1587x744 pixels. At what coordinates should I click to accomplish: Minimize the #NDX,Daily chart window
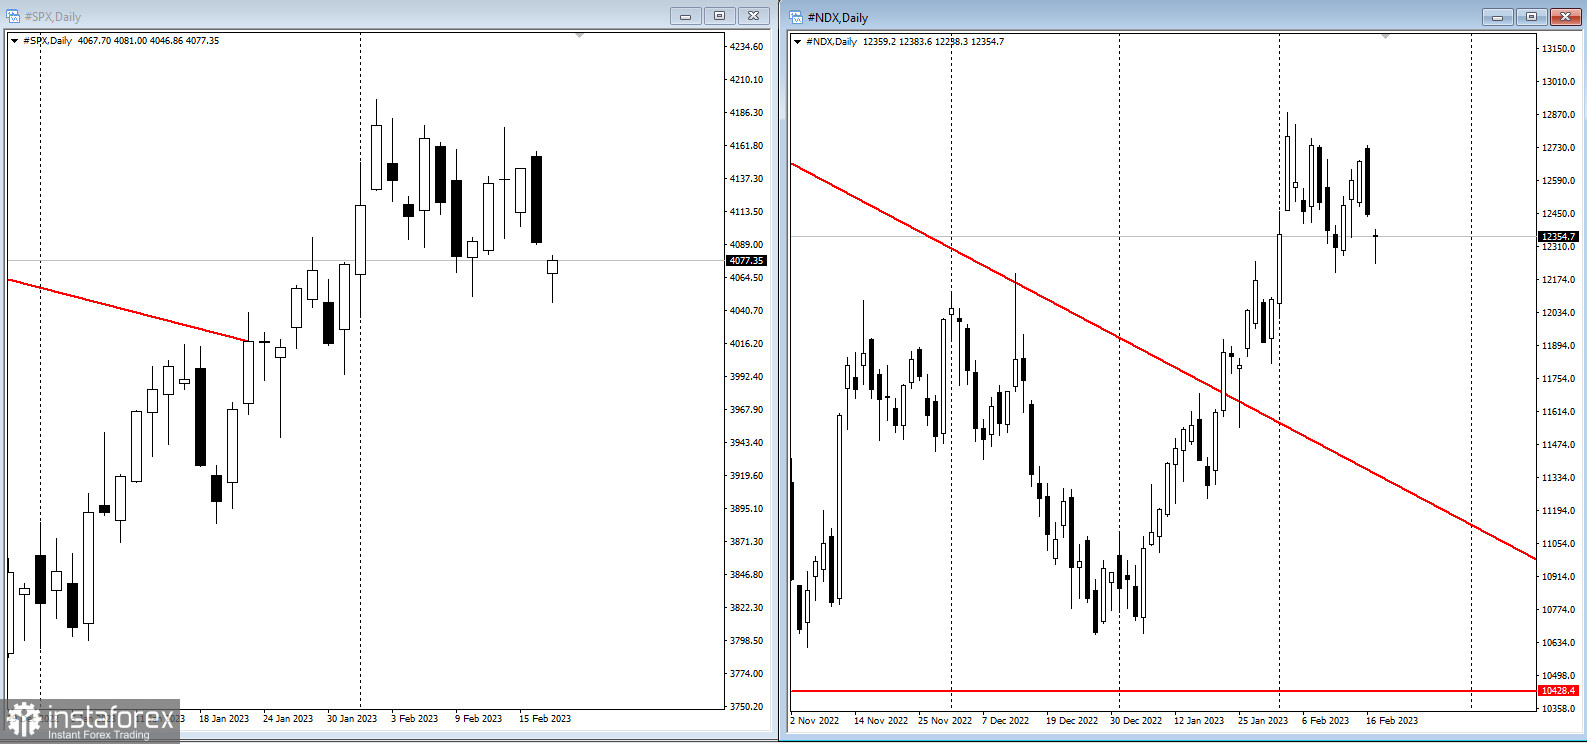(1497, 17)
